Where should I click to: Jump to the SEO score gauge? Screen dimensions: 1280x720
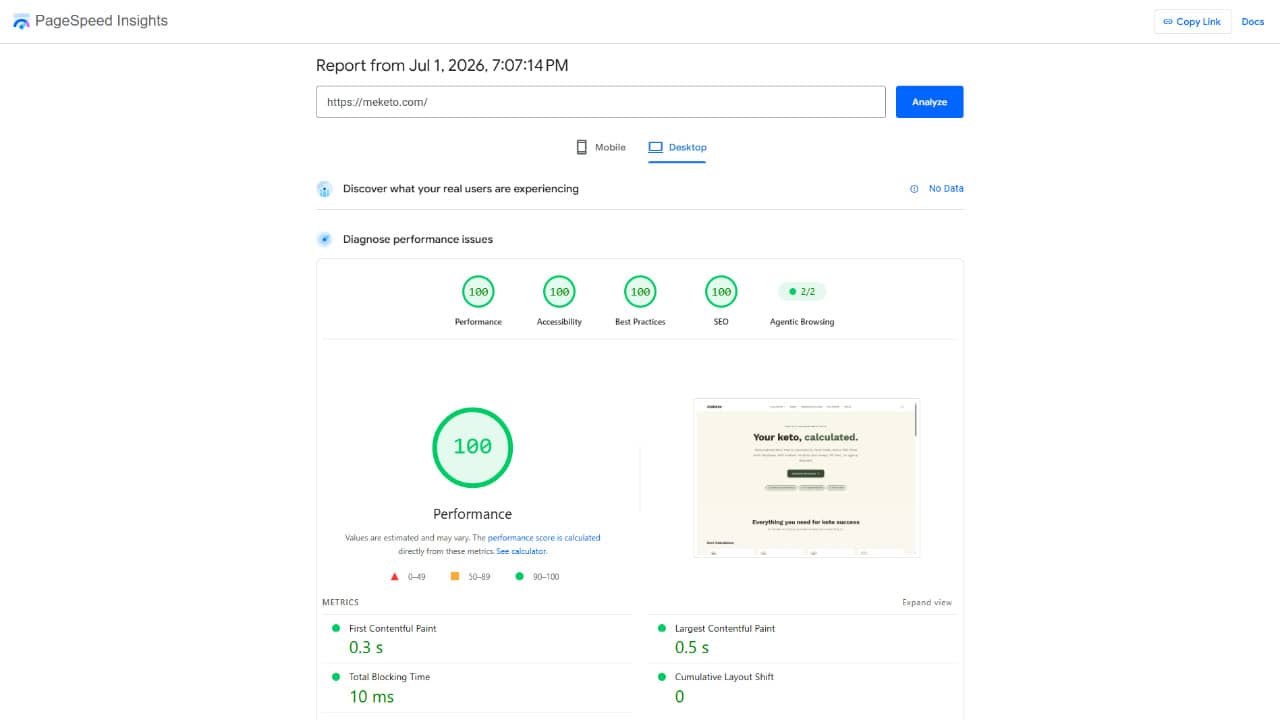721,292
